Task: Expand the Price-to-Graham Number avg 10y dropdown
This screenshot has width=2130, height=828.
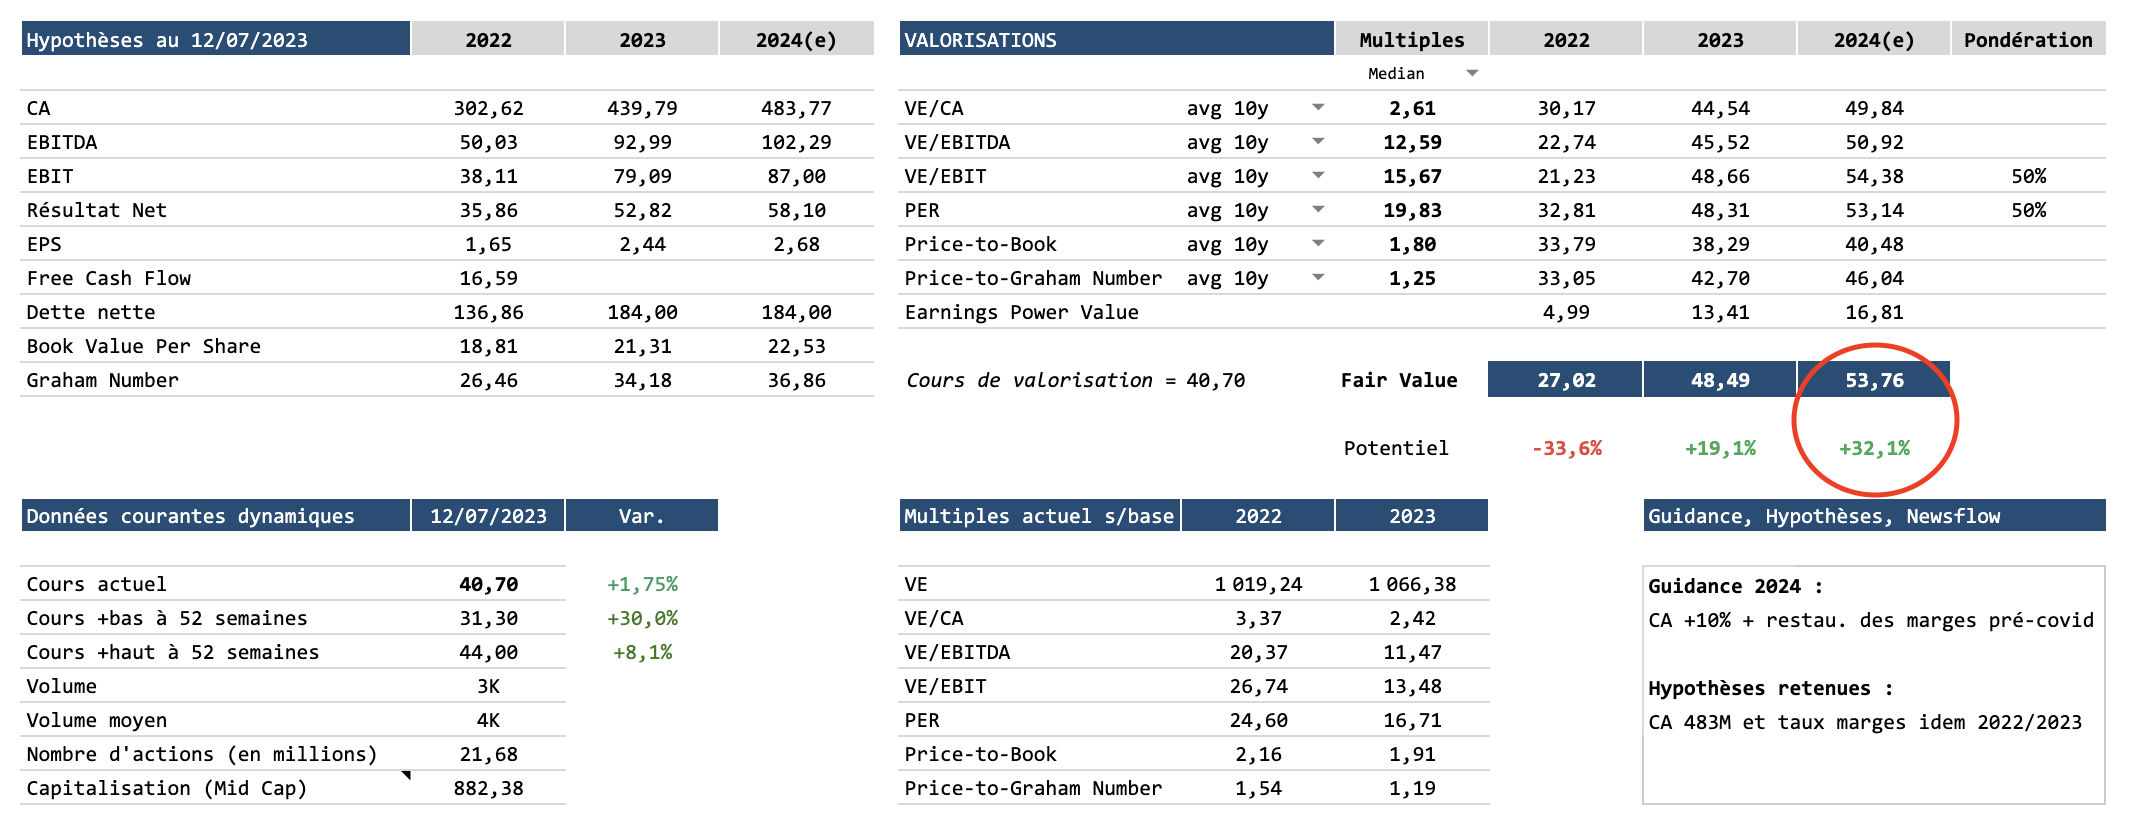Action: pyautogui.click(x=1318, y=277)
